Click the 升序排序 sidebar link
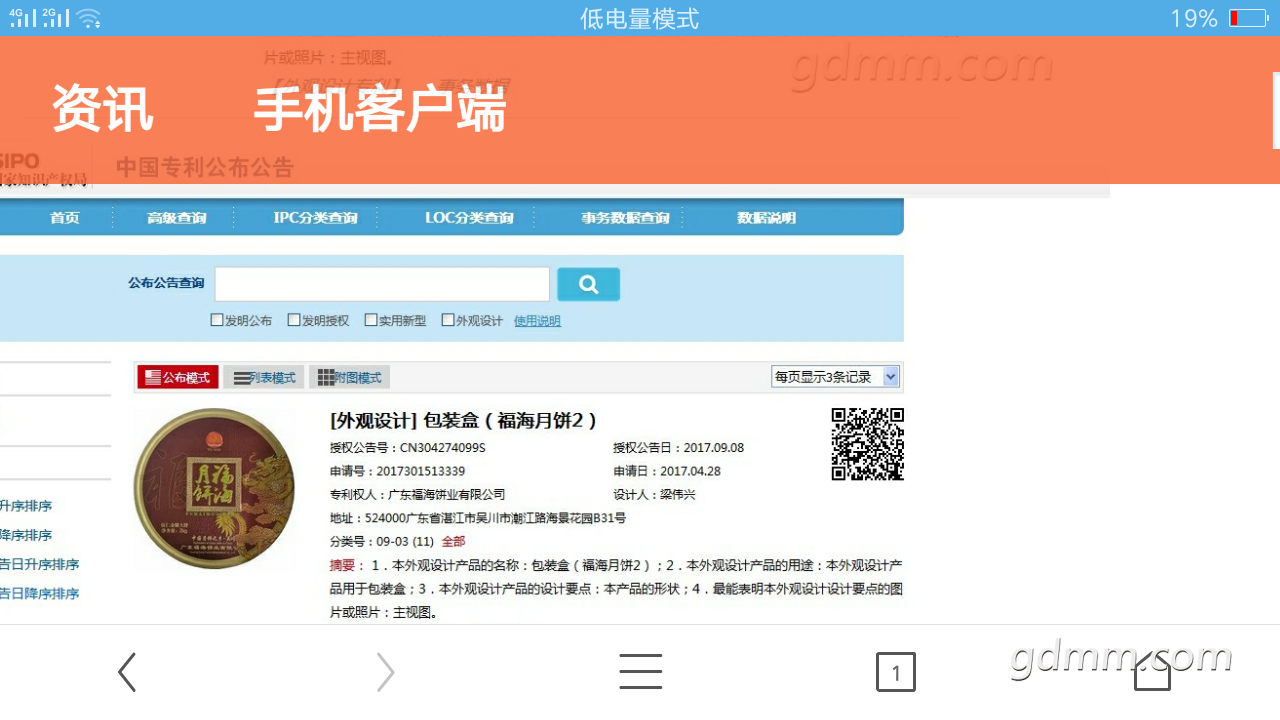Viewport: 1280px width, 720px height. coord(26,506)
